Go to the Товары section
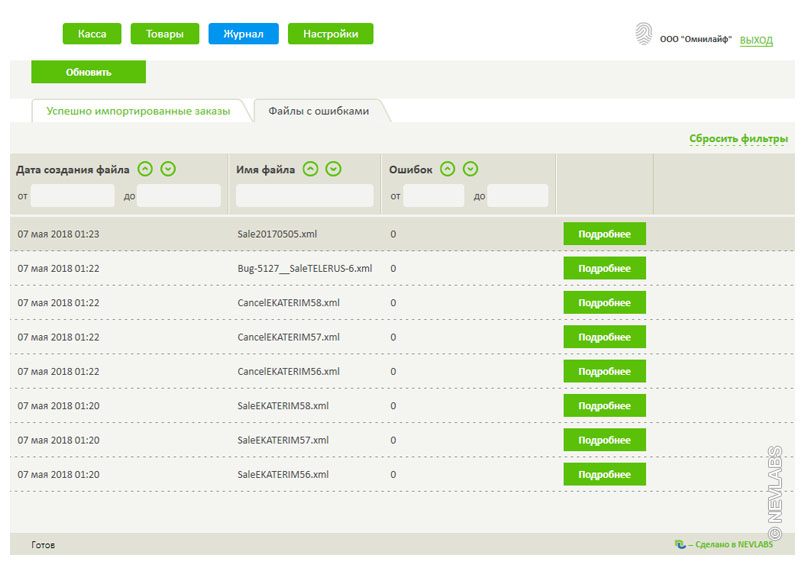 point(165,34)
